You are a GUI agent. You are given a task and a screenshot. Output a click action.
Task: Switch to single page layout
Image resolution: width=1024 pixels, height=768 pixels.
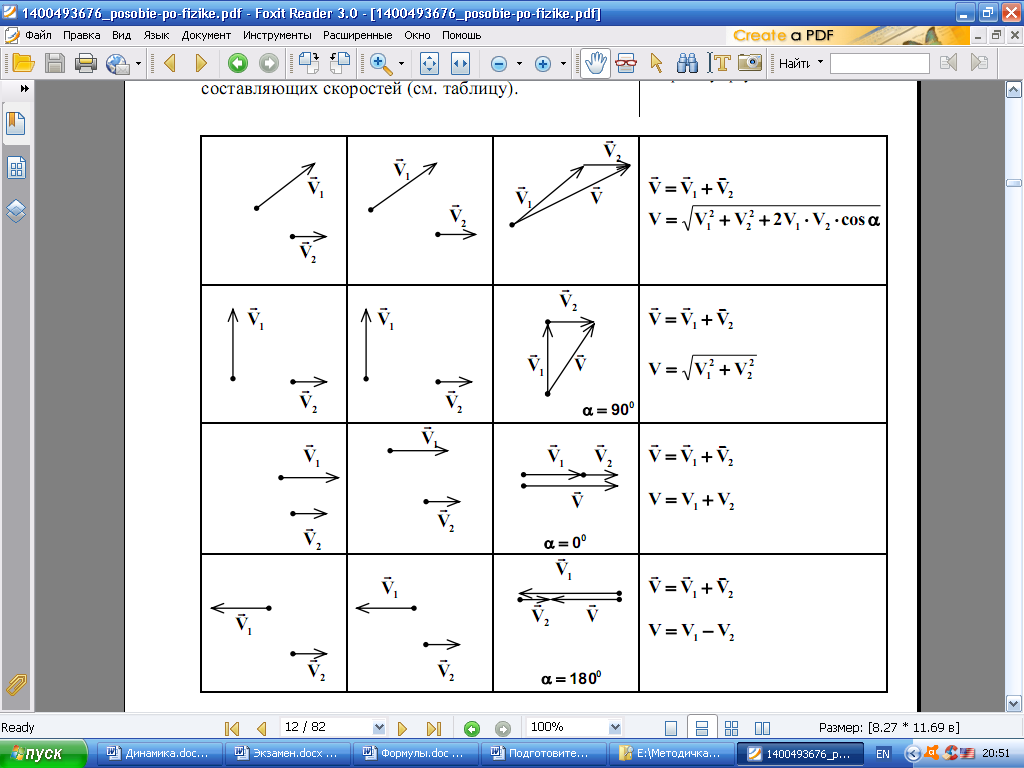click(671, 728)
